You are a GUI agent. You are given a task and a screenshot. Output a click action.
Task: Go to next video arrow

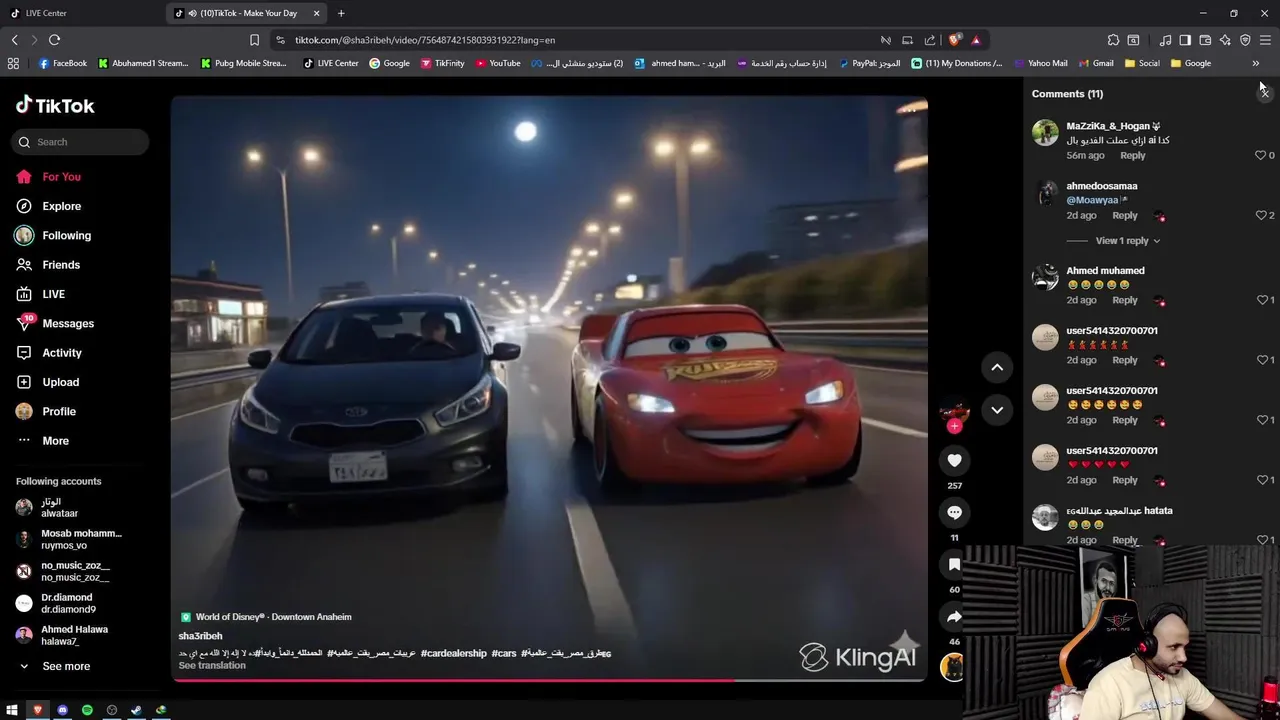997,410
